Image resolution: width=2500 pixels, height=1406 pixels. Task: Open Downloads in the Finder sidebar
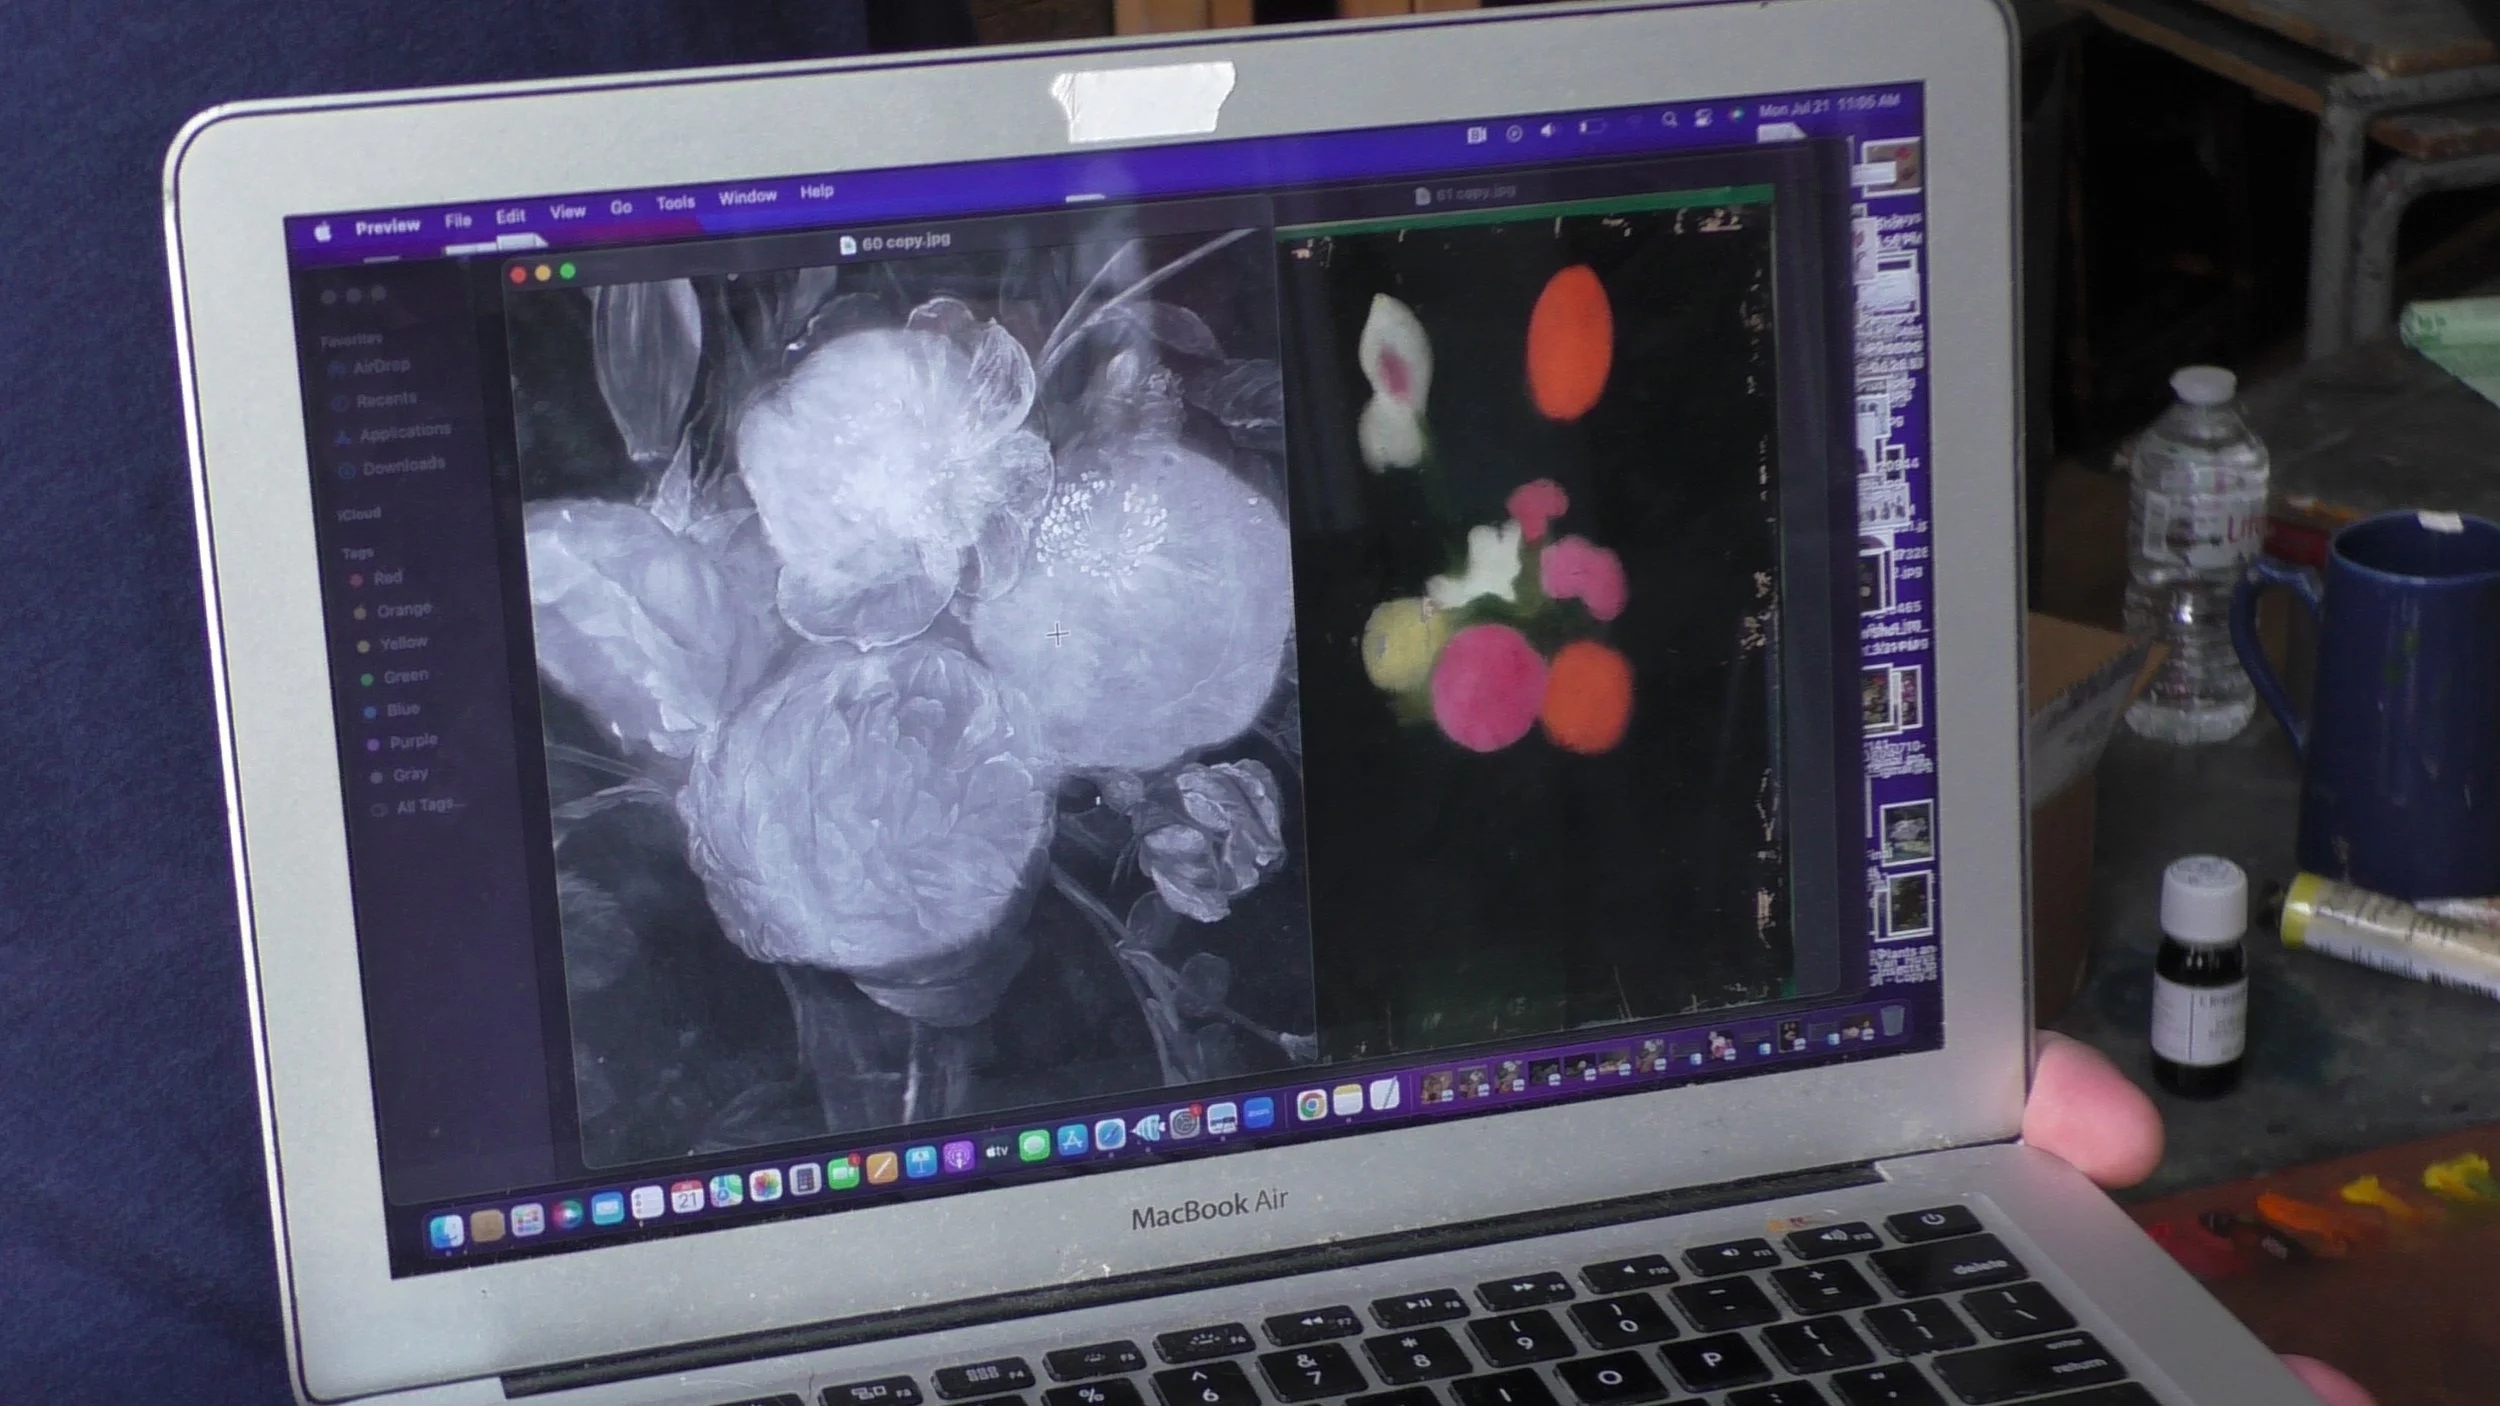coord(403,466)
